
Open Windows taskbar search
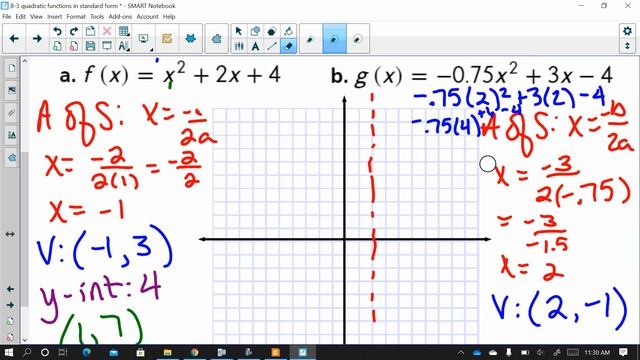[27, 352]
